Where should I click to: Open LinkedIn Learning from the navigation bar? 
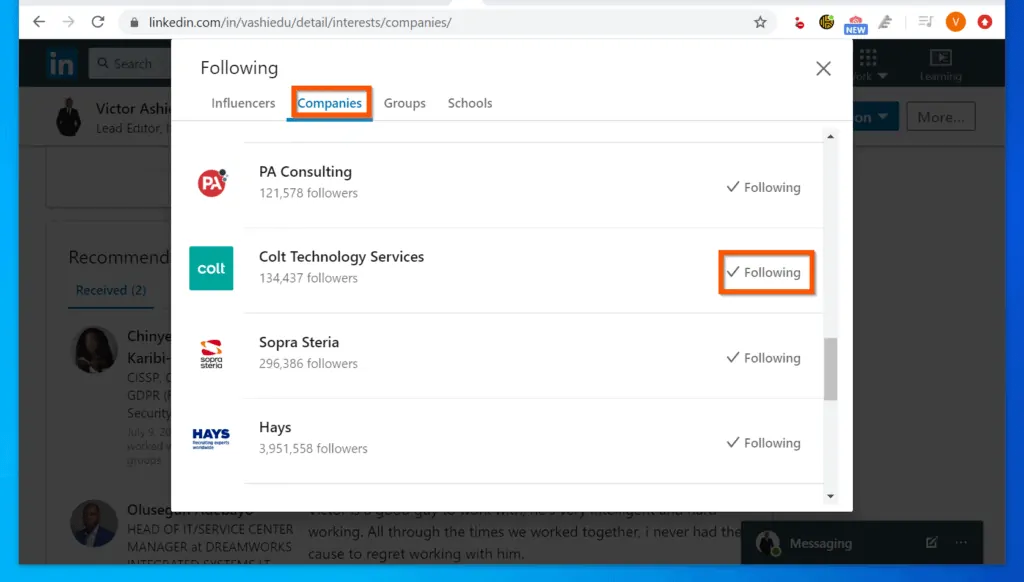coord(941,62)
